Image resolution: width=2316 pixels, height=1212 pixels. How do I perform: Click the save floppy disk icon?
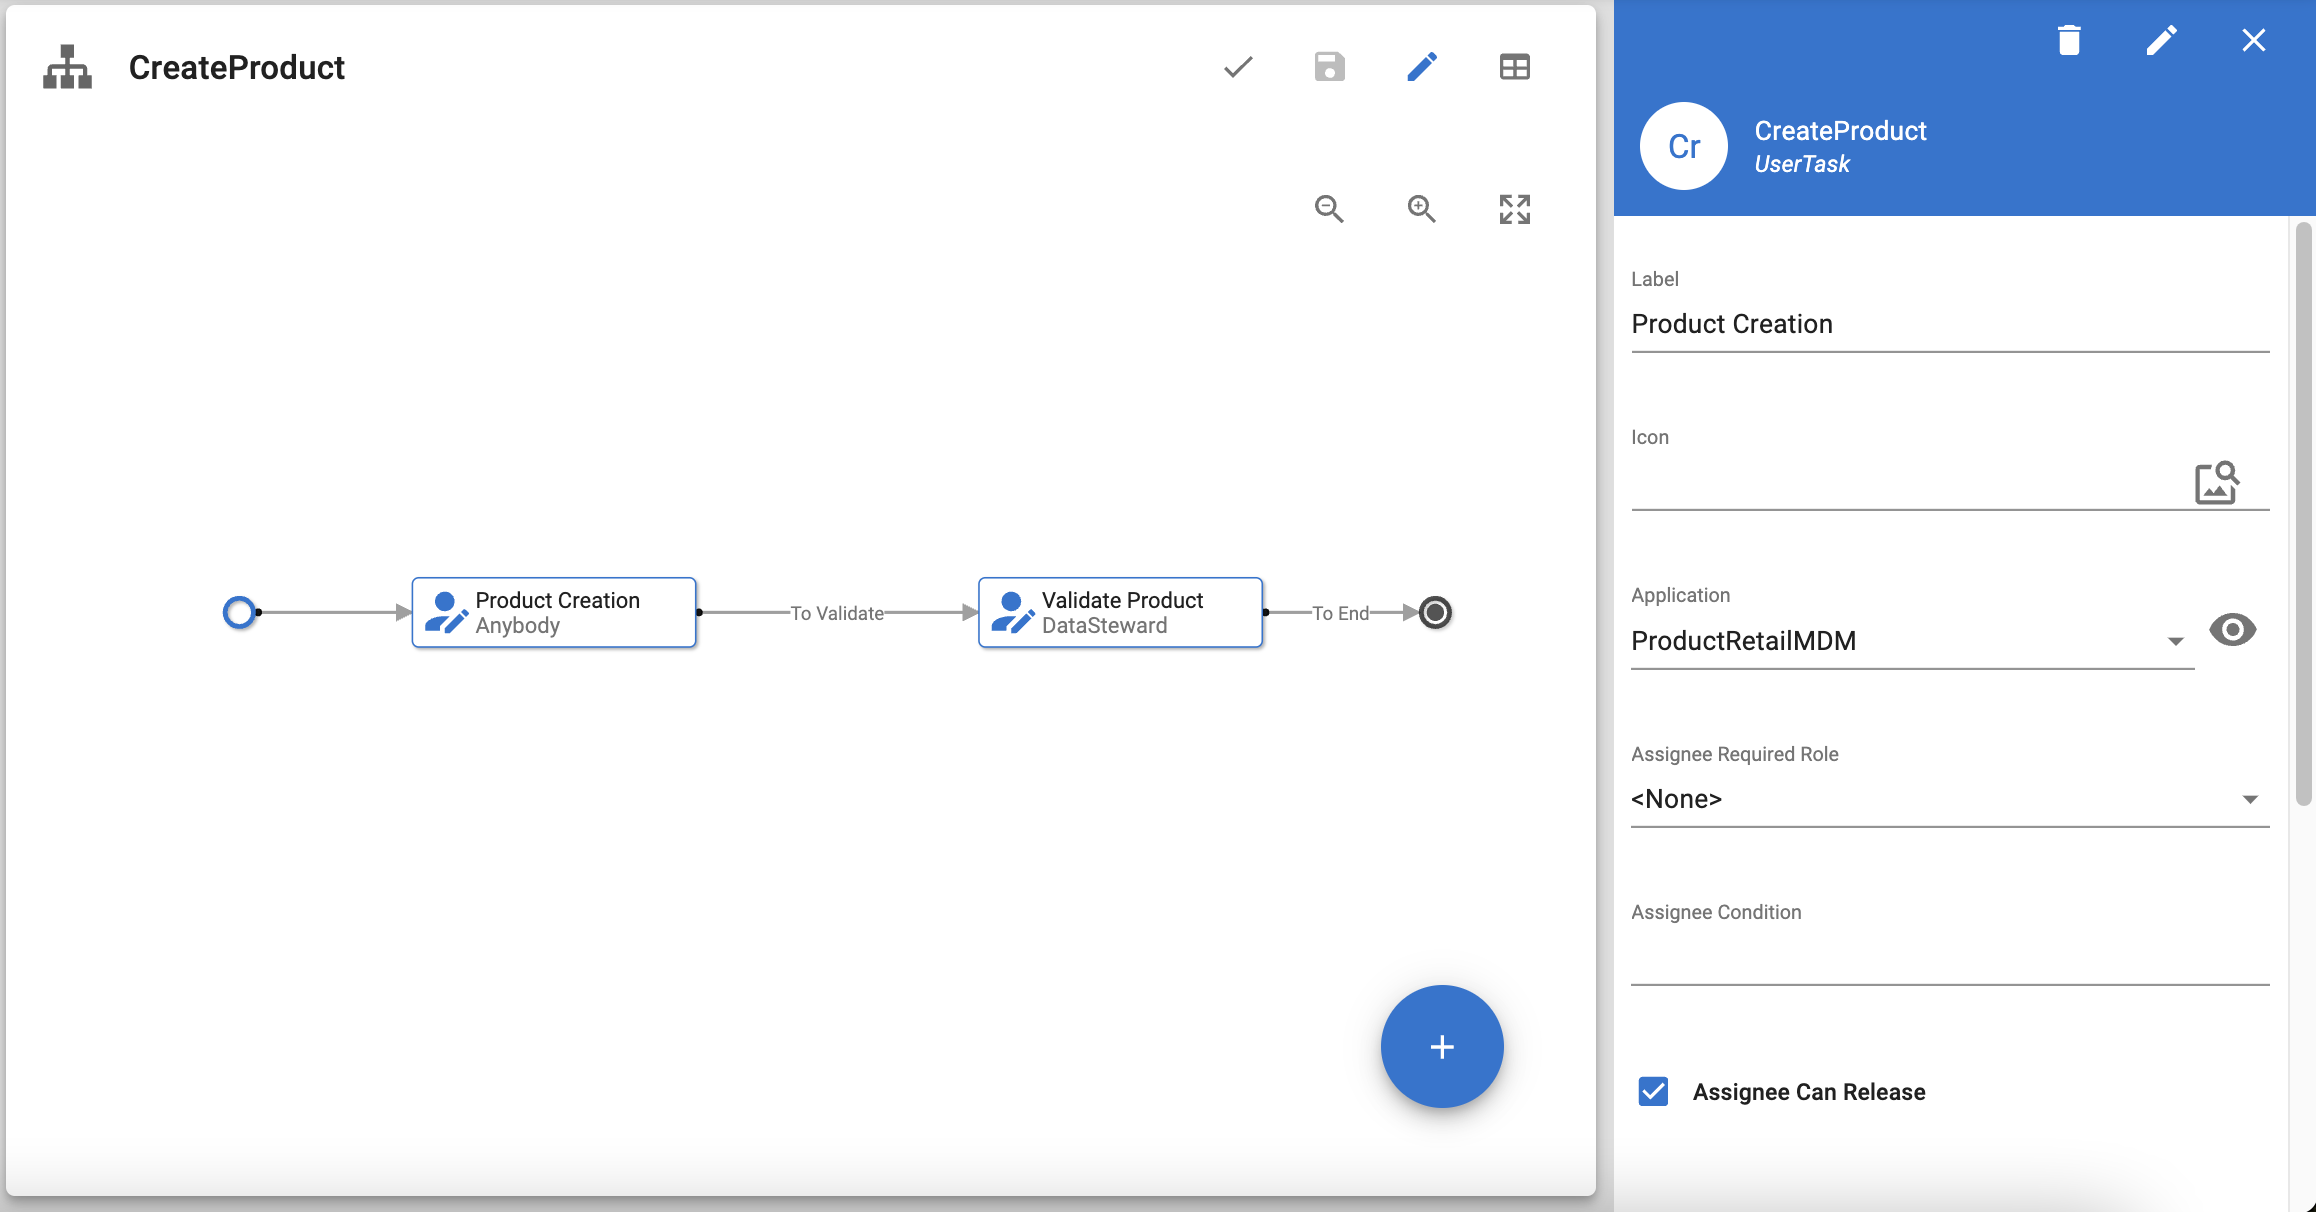pos(1329,67)
